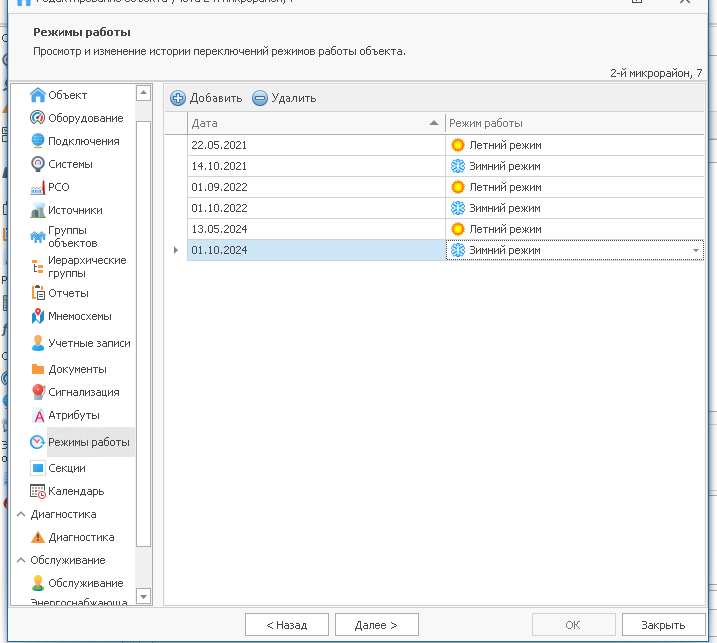Open Подключения via its globe icon
Image resolution: width=717 pixels, height=643 pixels.
click(38, 141)
